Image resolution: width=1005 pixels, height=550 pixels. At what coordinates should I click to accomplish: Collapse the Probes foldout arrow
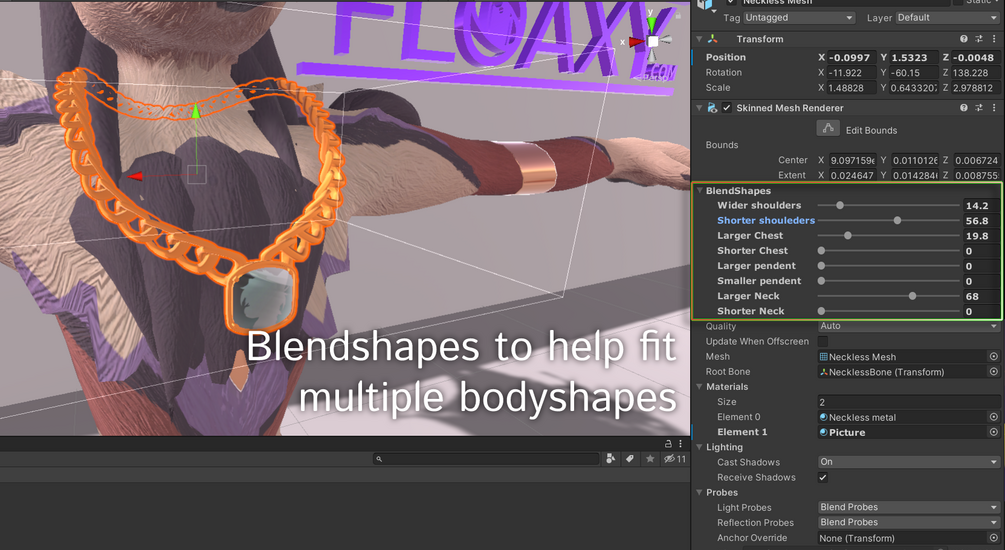(700, 492)
